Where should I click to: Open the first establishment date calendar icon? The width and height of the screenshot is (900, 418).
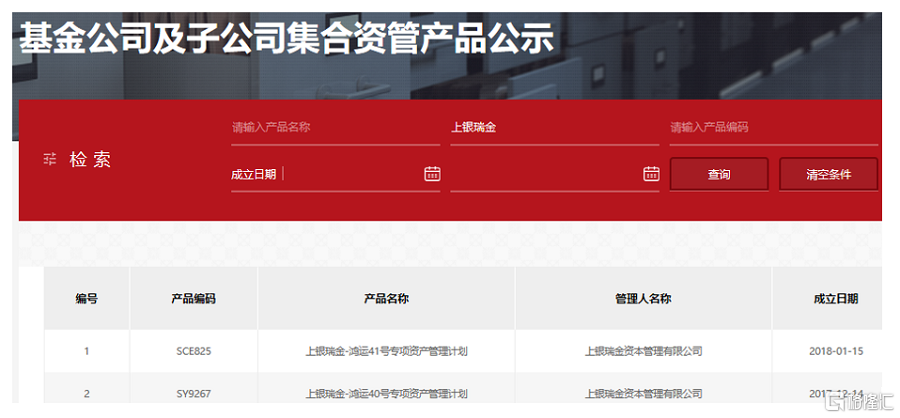[432, 173]
